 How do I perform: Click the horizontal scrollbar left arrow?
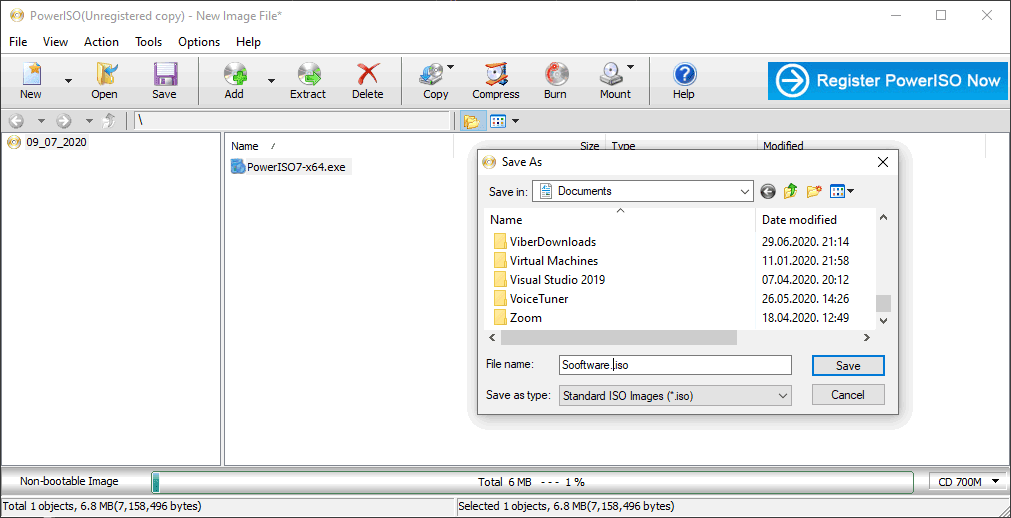tap(493, 337)
